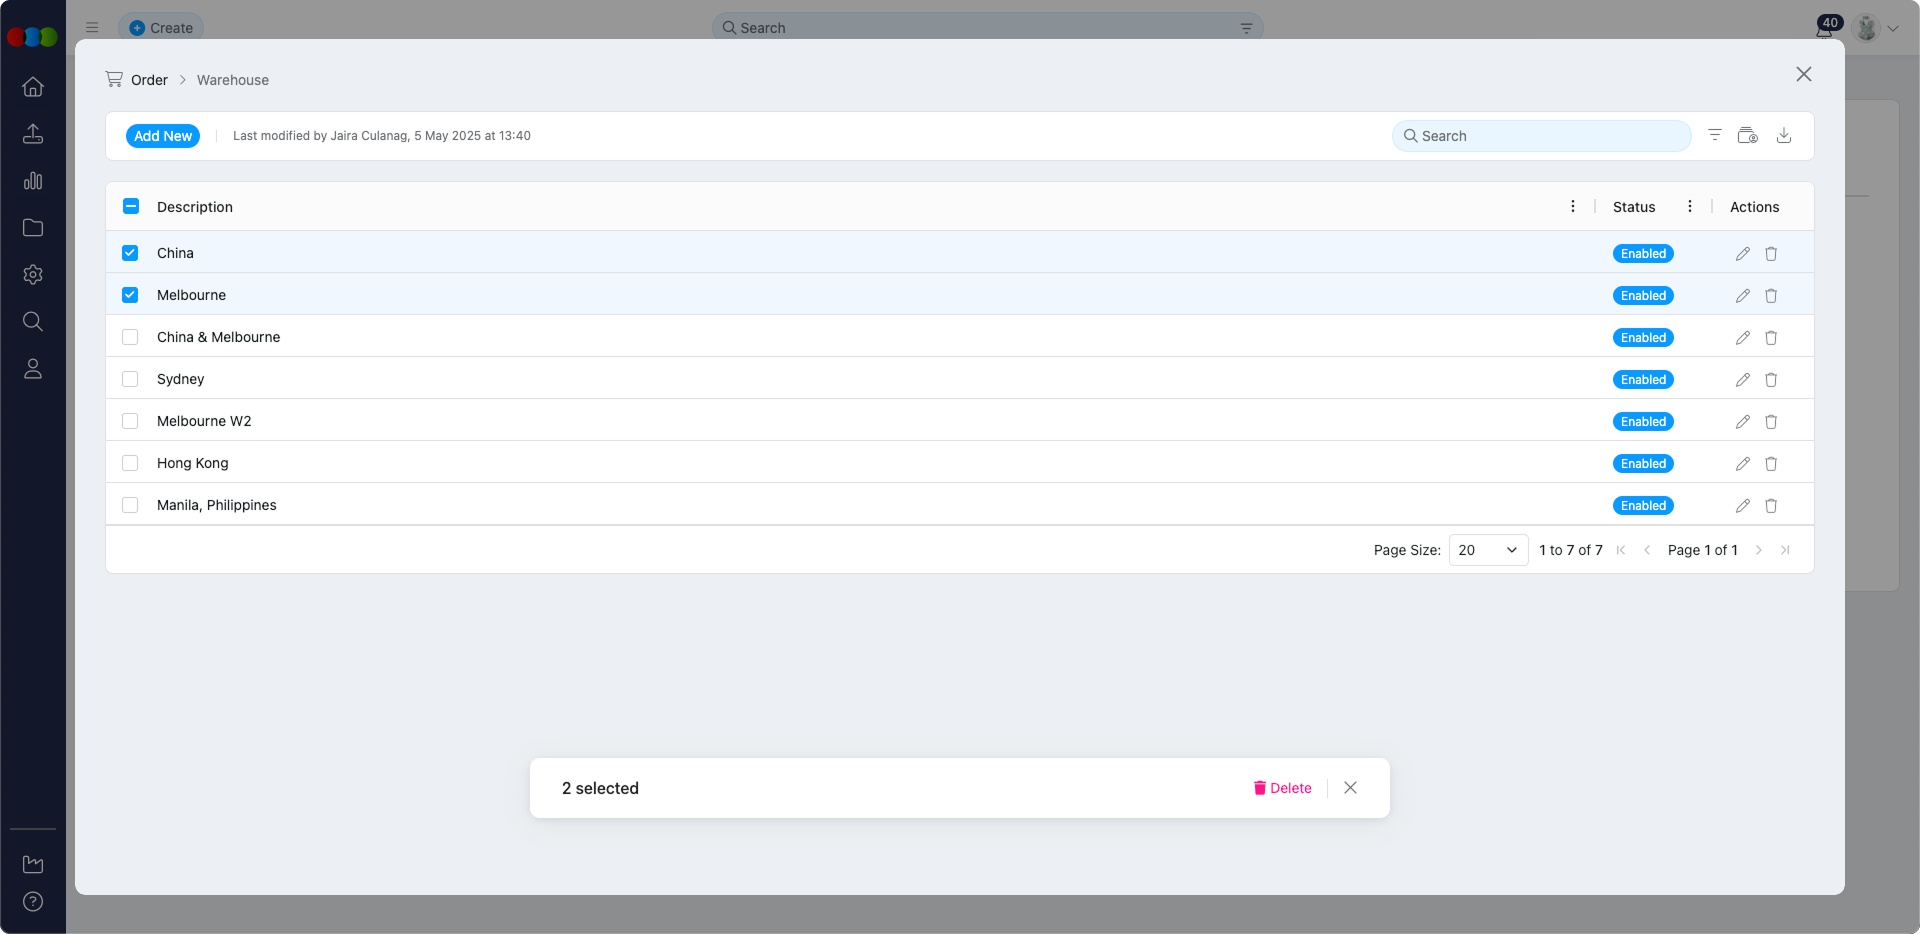Viewport: 1920px width, 934px height.
Task: Click the download icon in the toolbar
Action: pos(1783,136)
